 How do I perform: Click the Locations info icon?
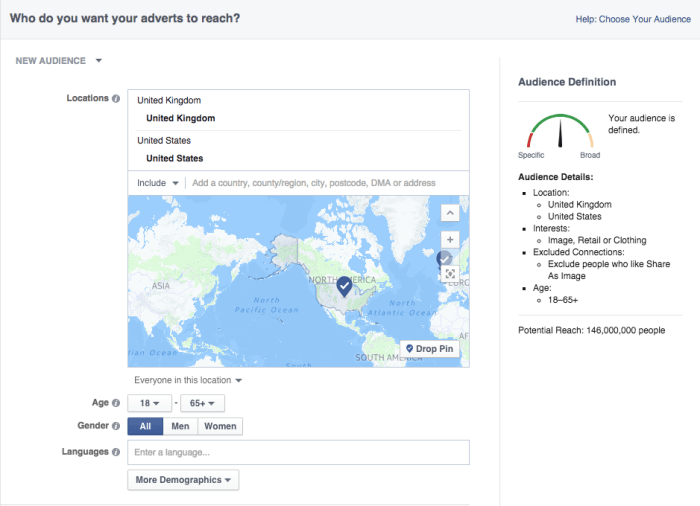[116, 98]
